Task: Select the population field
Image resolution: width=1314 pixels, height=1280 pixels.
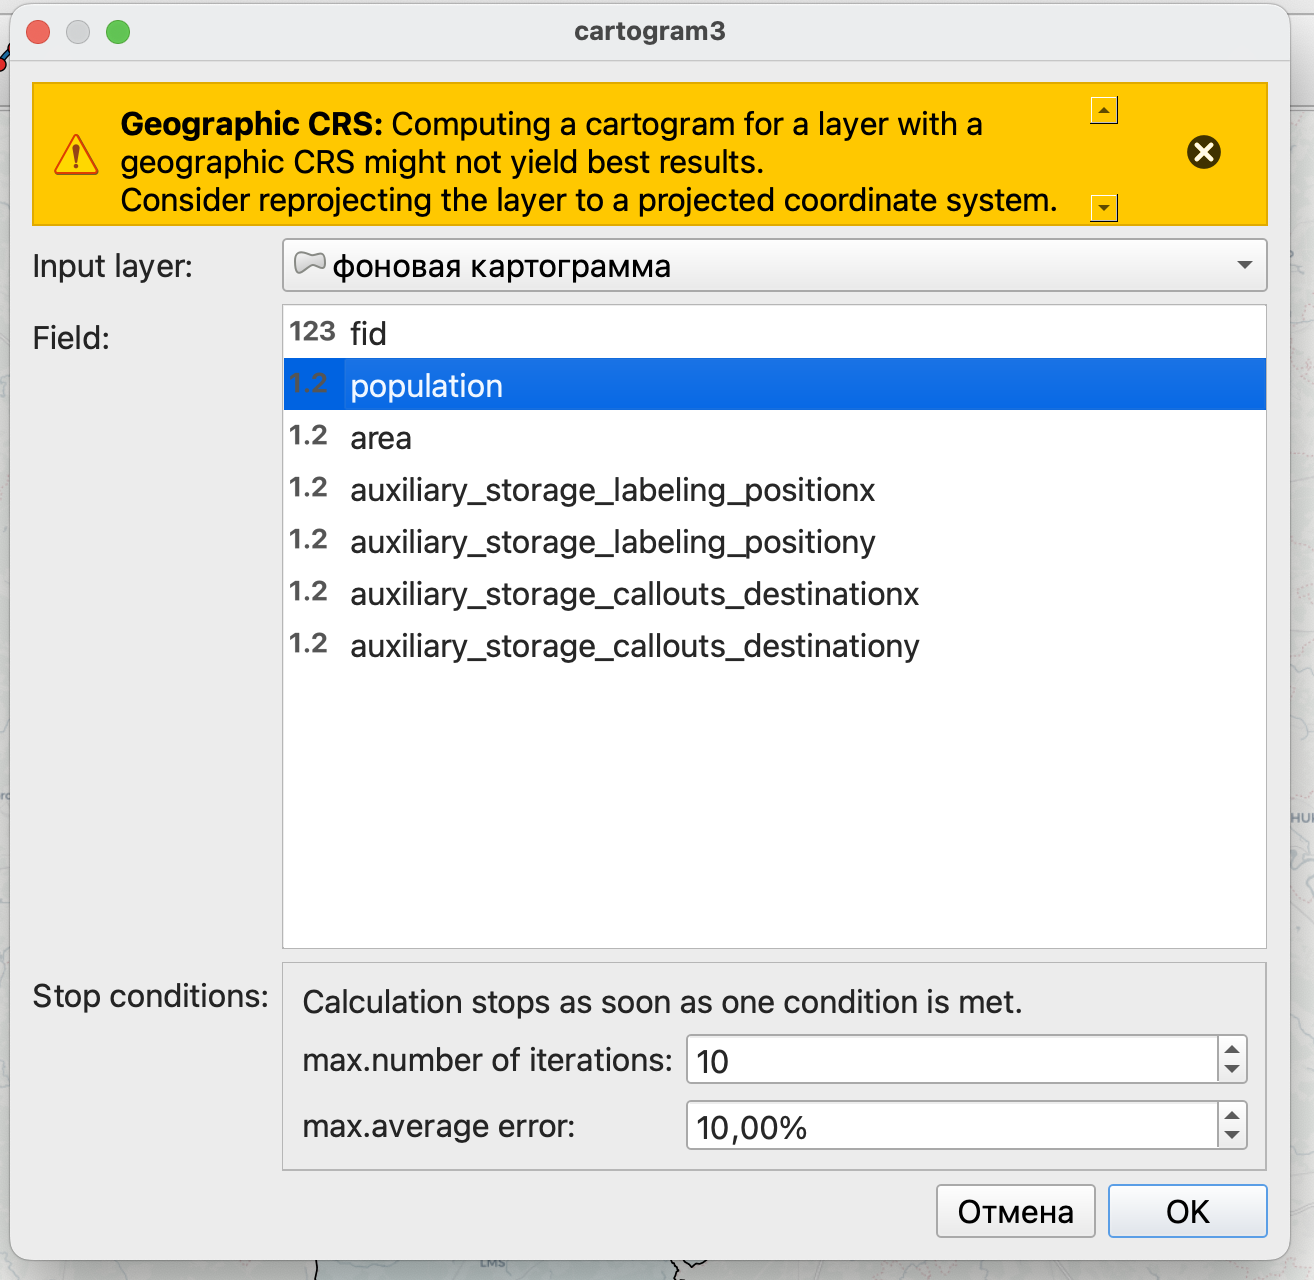Action: [x=426, y=385]
